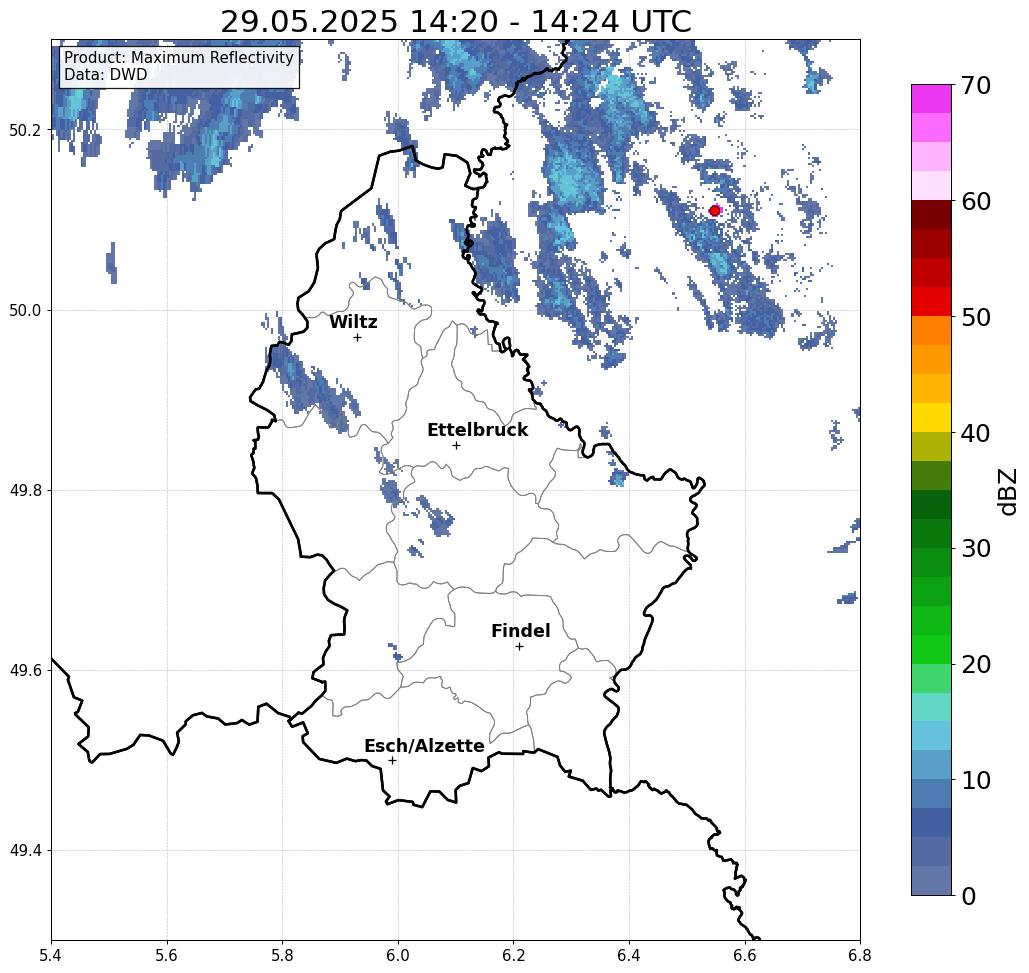Click the bright red 50 dBZ color band

[x=931, y=302]
